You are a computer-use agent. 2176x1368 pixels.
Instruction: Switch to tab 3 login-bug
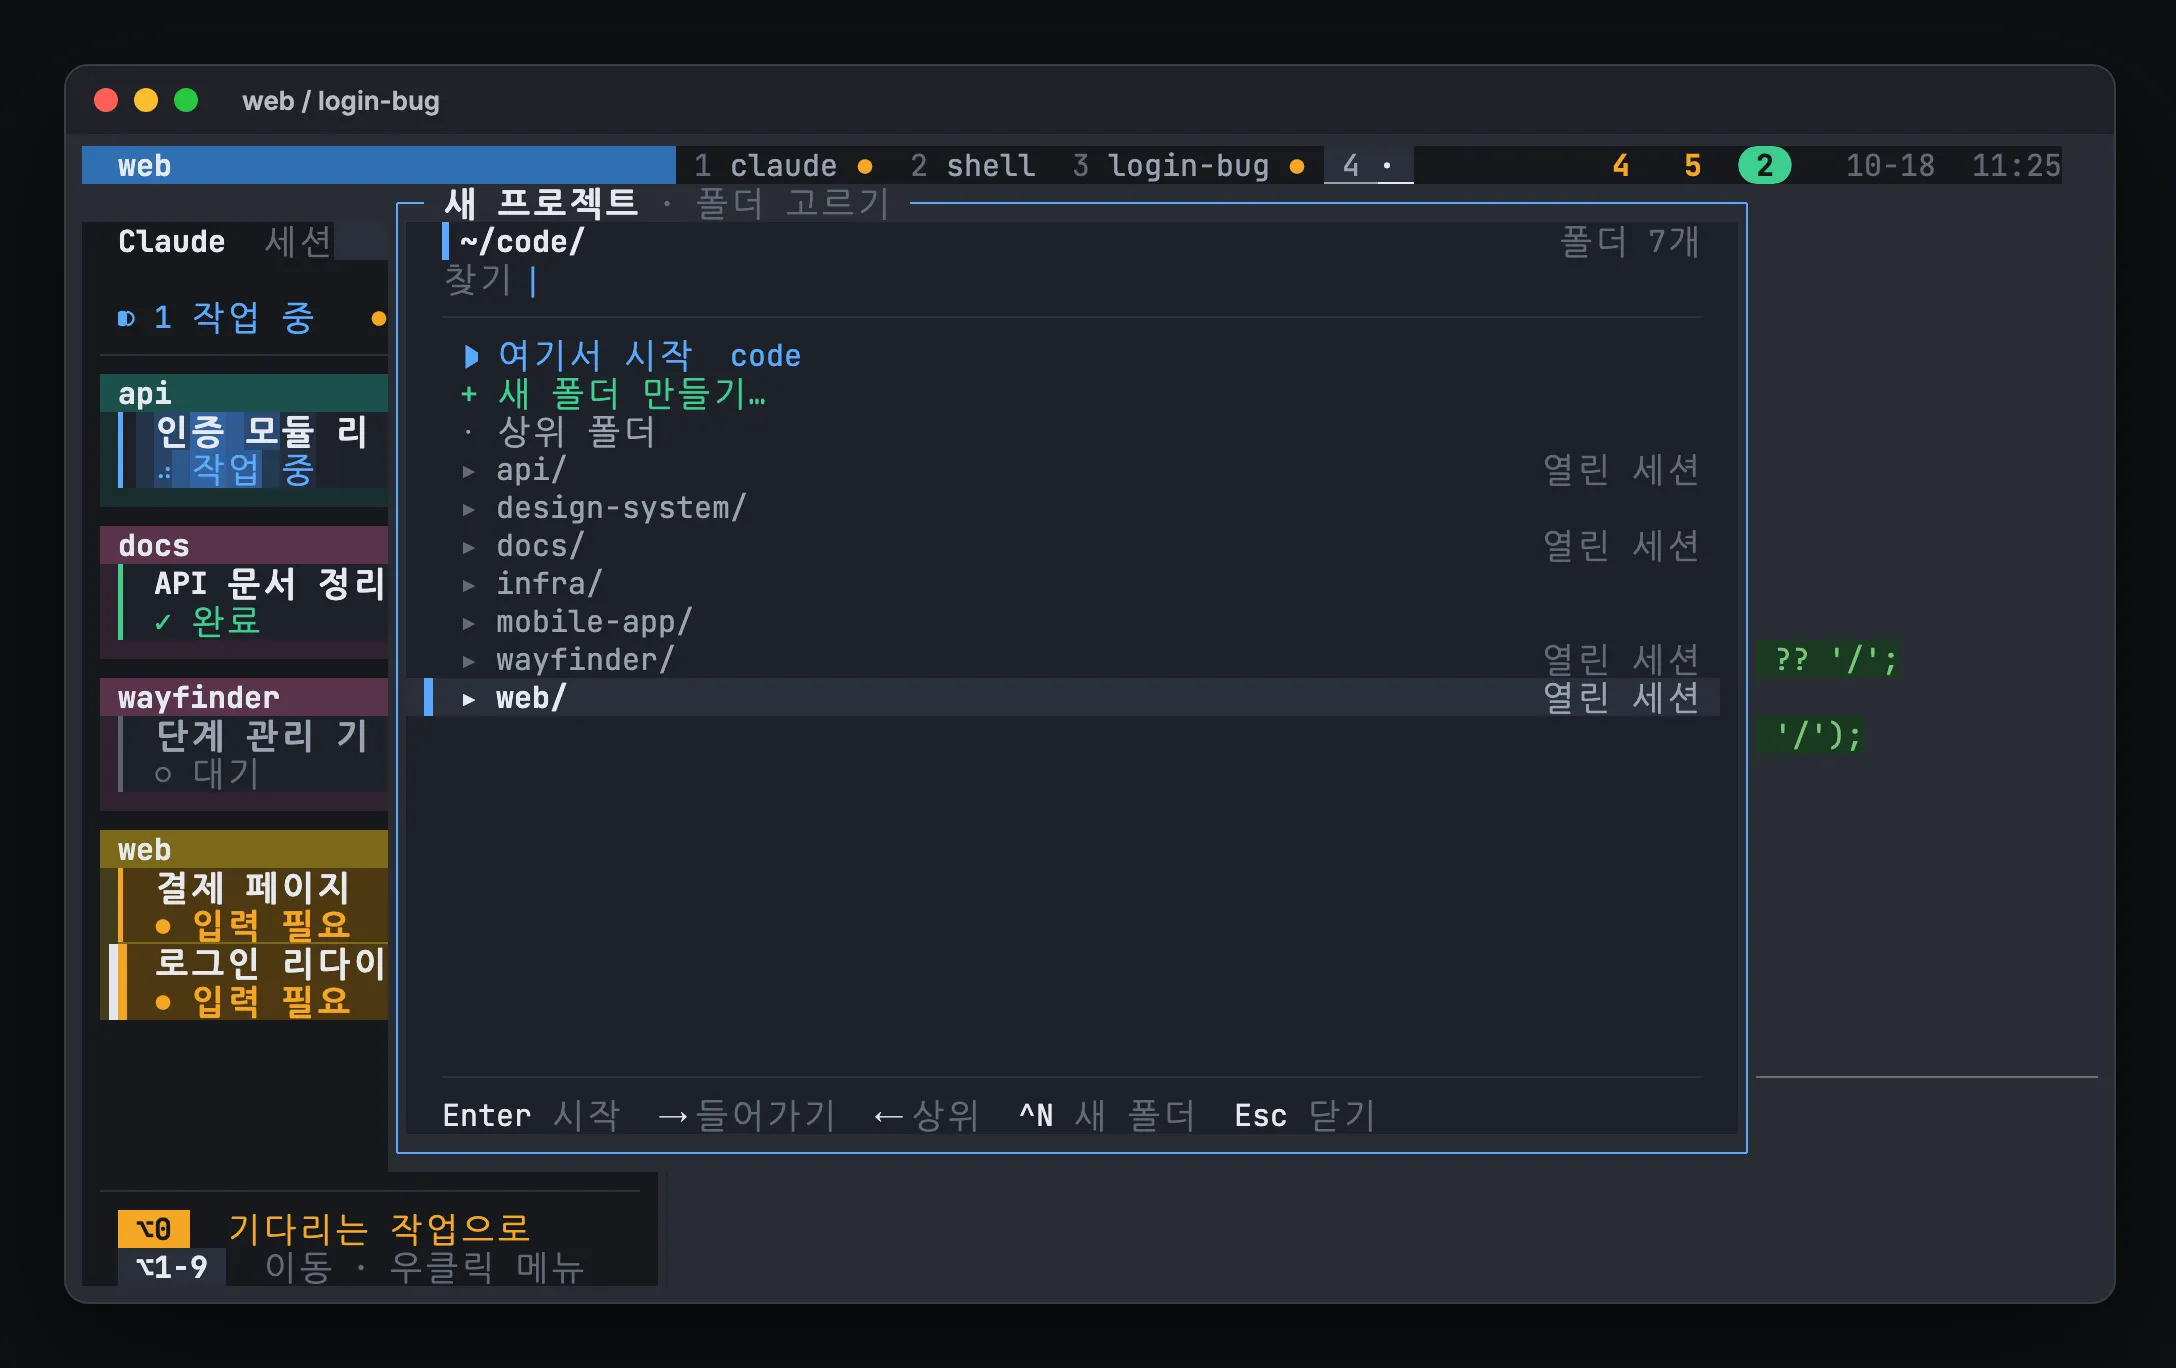(x=1188, y=165)
